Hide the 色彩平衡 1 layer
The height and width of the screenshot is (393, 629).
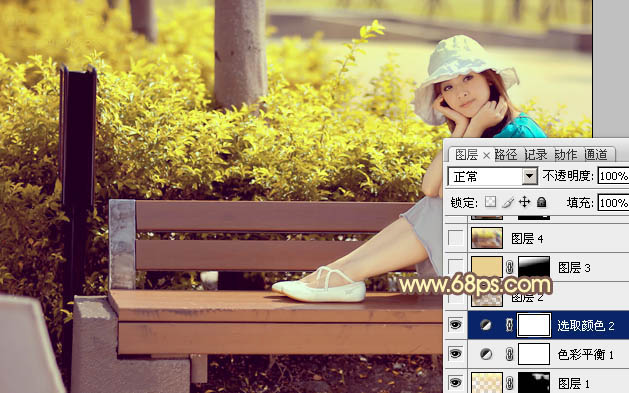click(x=455, y=354)
